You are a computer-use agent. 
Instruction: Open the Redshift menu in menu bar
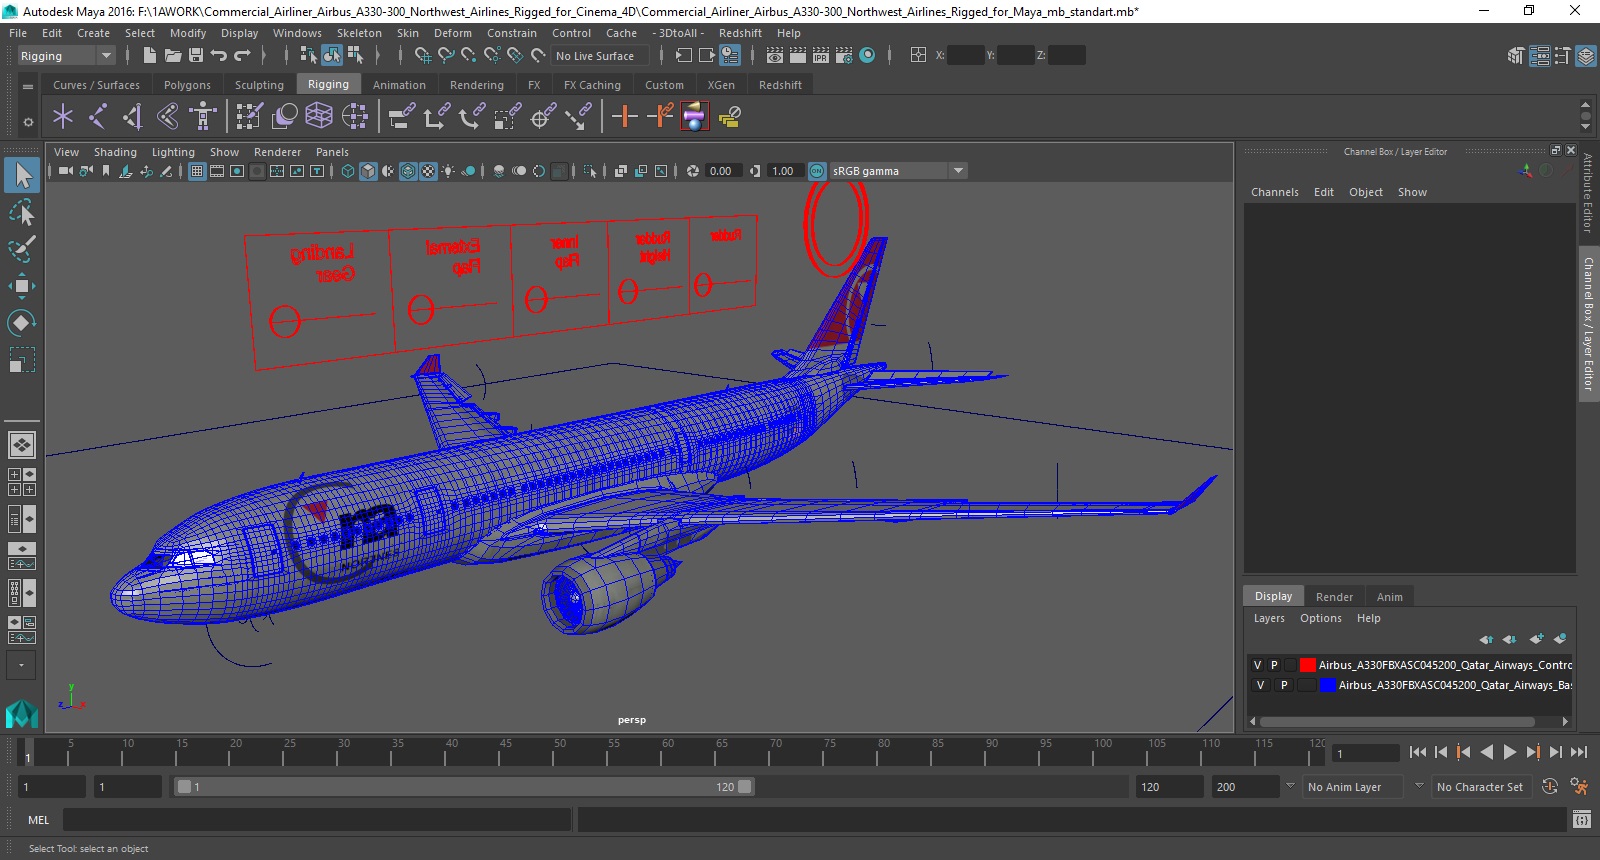[x=740, y=33]
